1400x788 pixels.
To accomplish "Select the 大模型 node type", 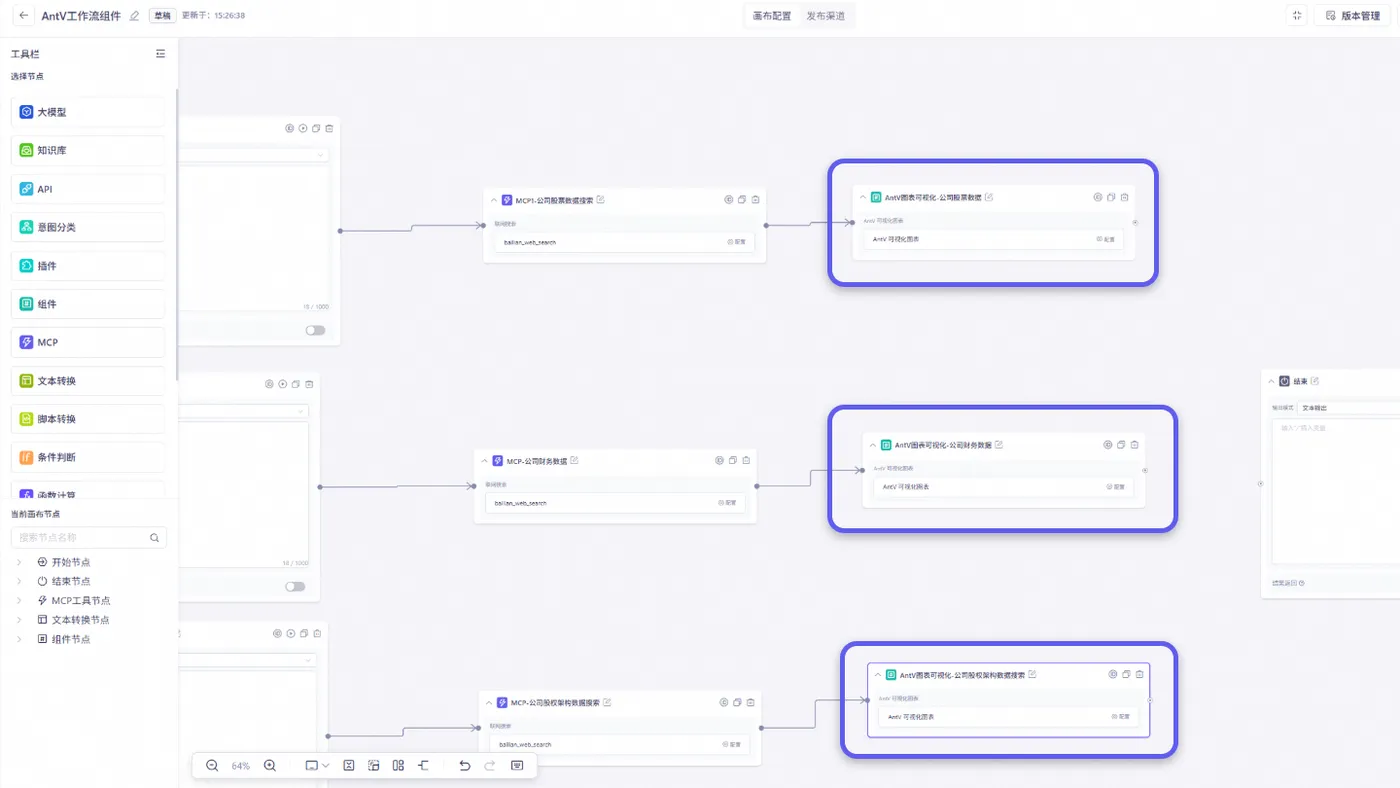I will 88,112.
